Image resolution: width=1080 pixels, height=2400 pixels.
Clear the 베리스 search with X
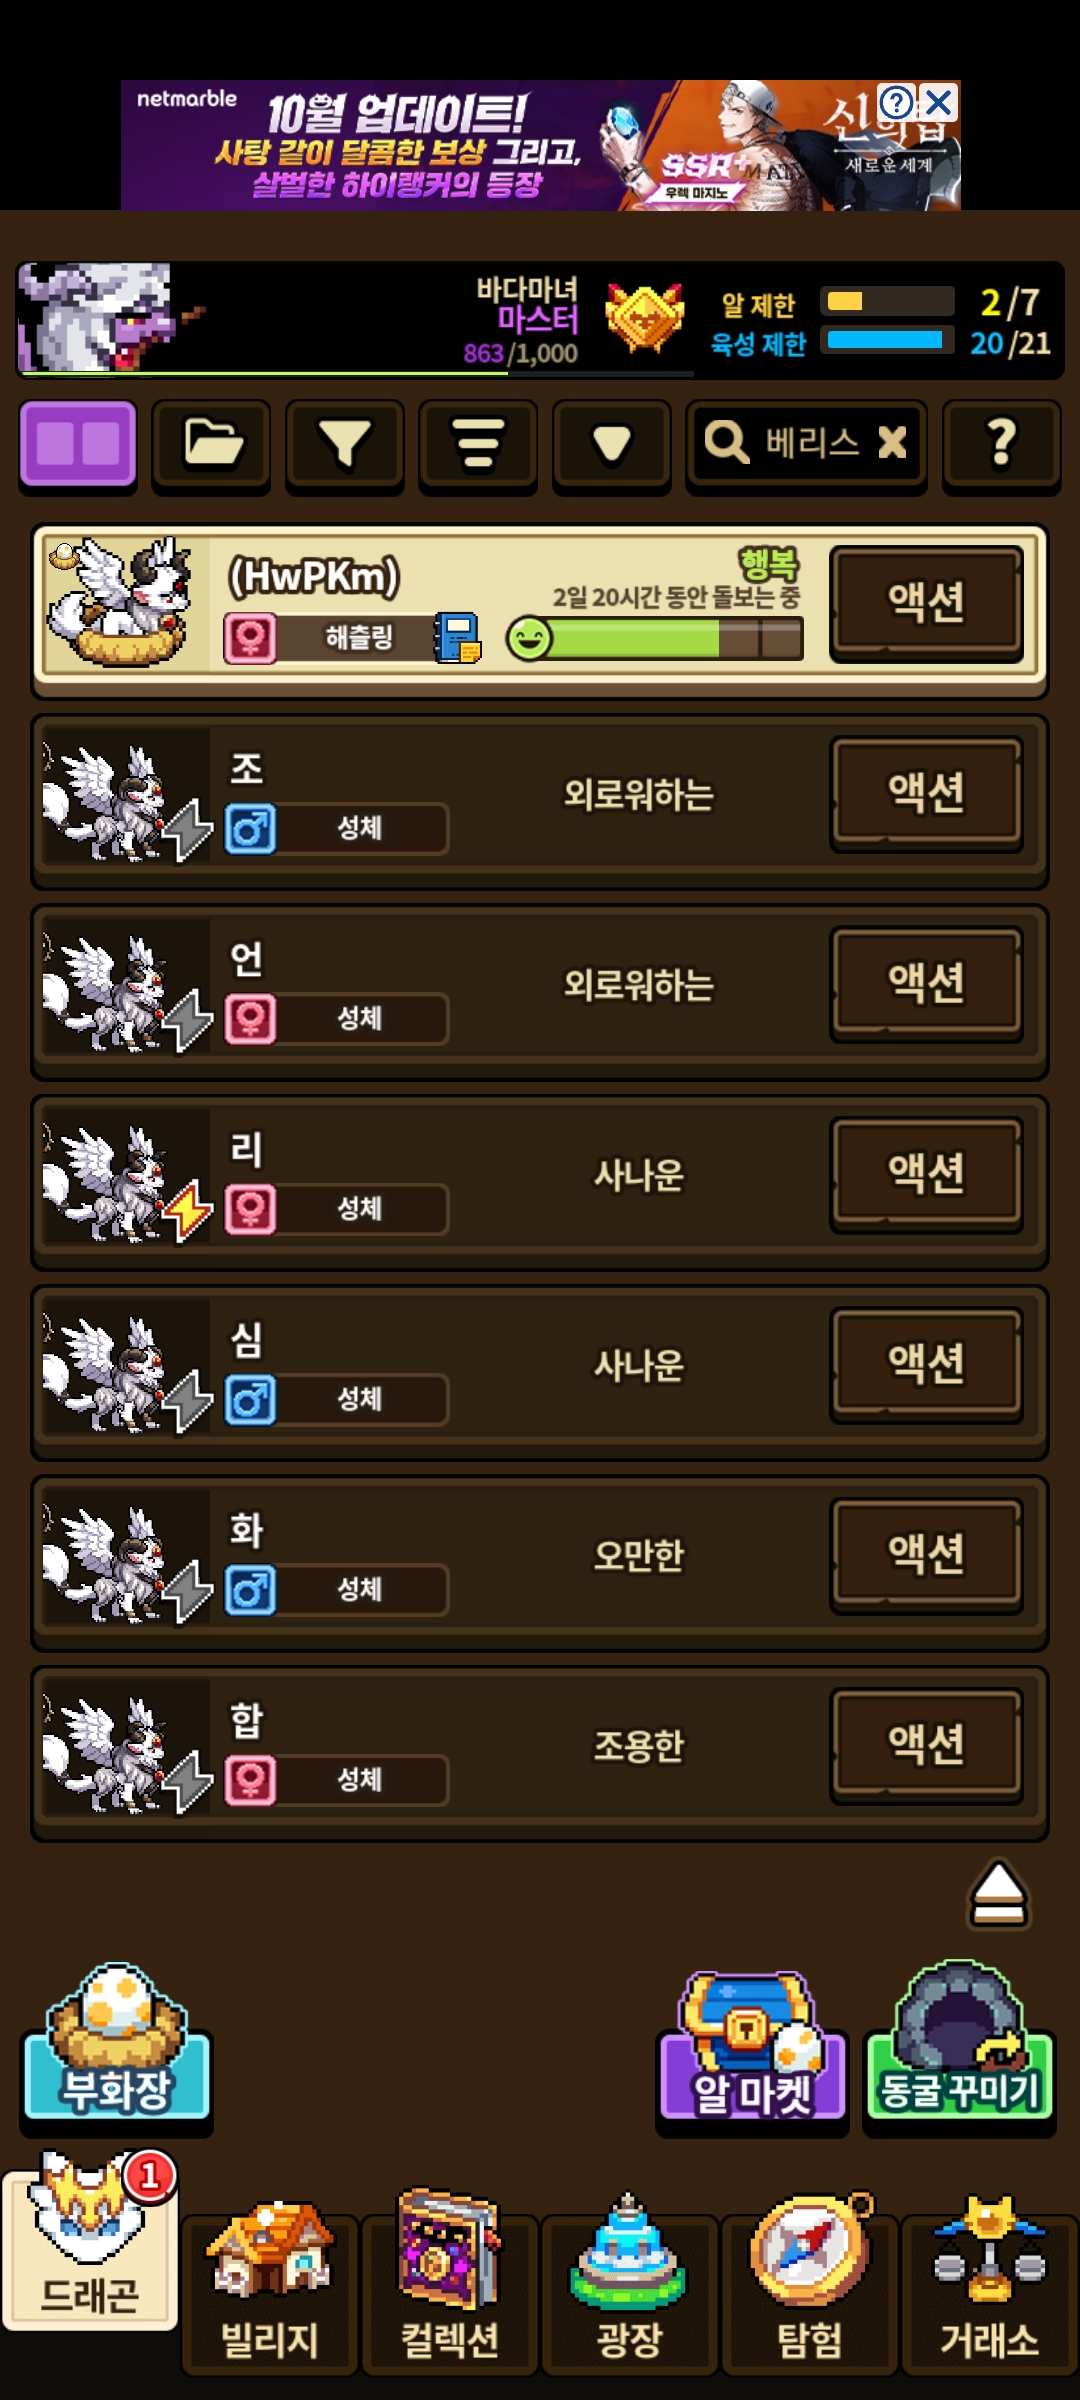tap(892, 442)
